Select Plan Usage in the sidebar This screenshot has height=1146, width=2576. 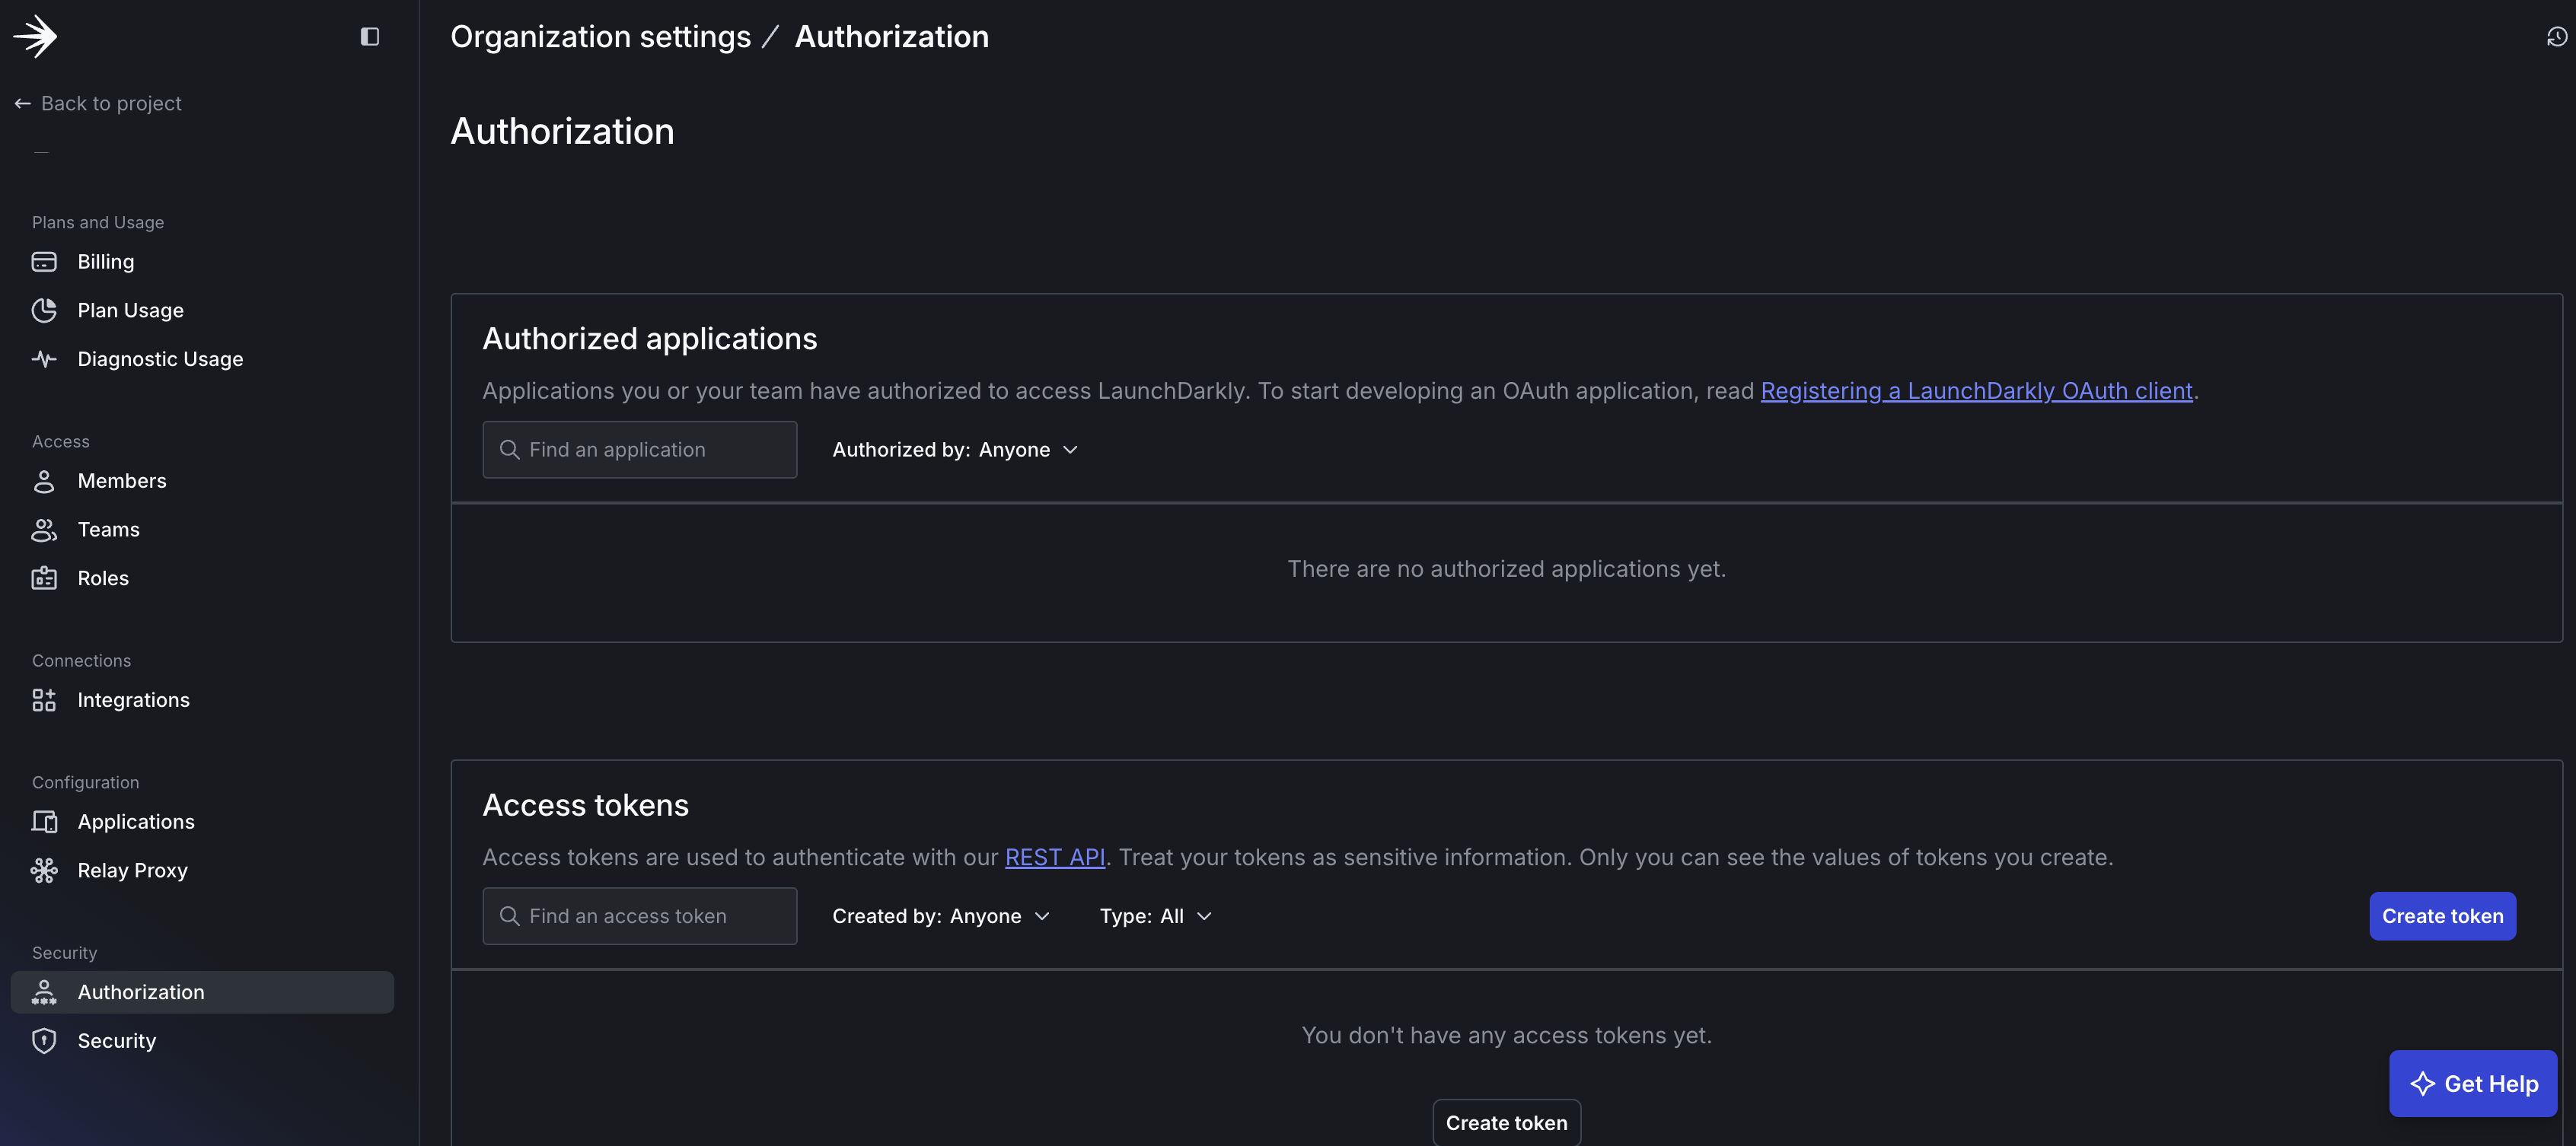pyautogui.click(x=130, y=310)
